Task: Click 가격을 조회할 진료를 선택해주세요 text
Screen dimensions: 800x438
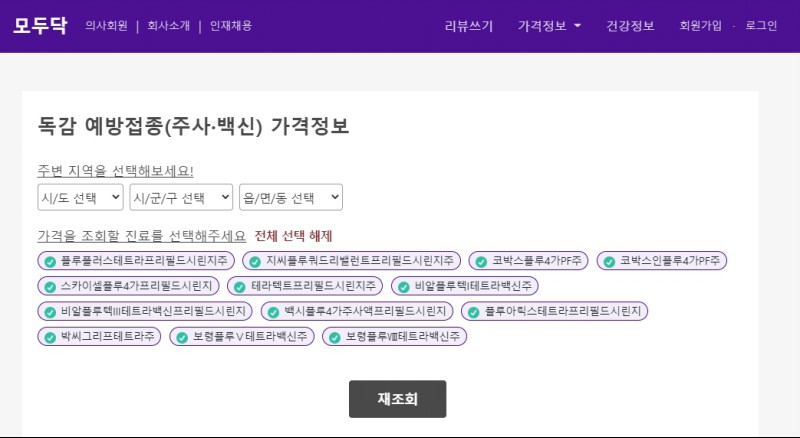Action: 141,236
